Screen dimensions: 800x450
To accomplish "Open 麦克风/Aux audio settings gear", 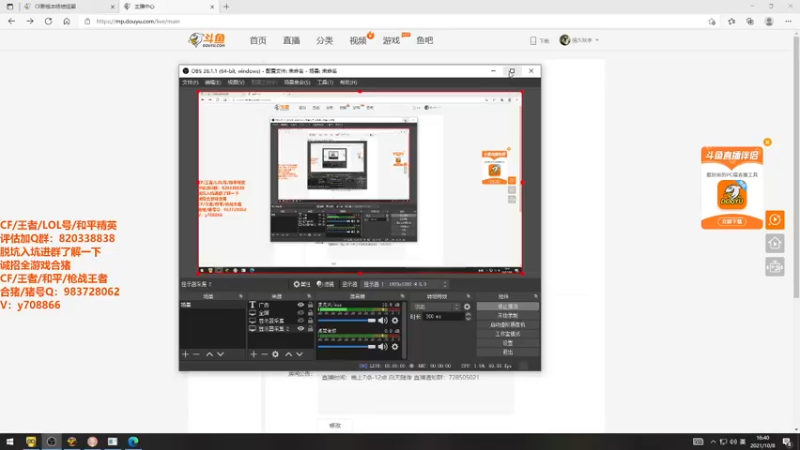I will click(395, 320).
